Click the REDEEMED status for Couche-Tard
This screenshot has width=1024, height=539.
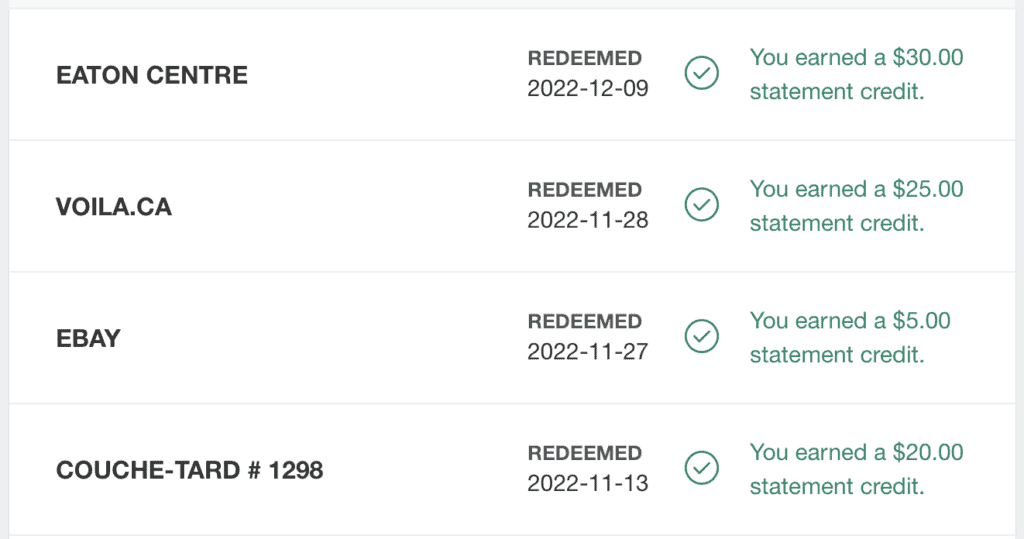point(585,453)
